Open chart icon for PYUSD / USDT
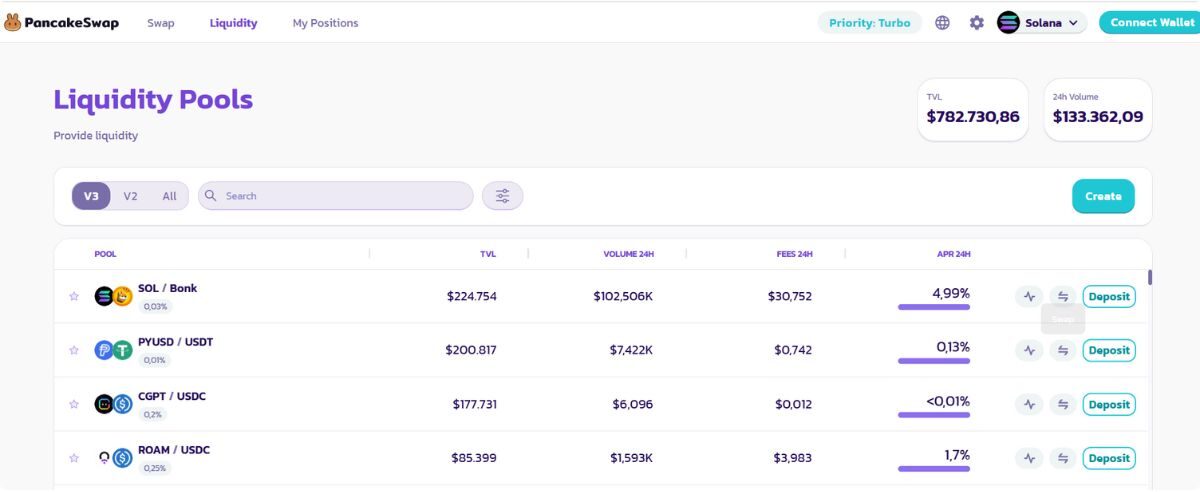This screenshot has width=1200, height=492. 1029,350
